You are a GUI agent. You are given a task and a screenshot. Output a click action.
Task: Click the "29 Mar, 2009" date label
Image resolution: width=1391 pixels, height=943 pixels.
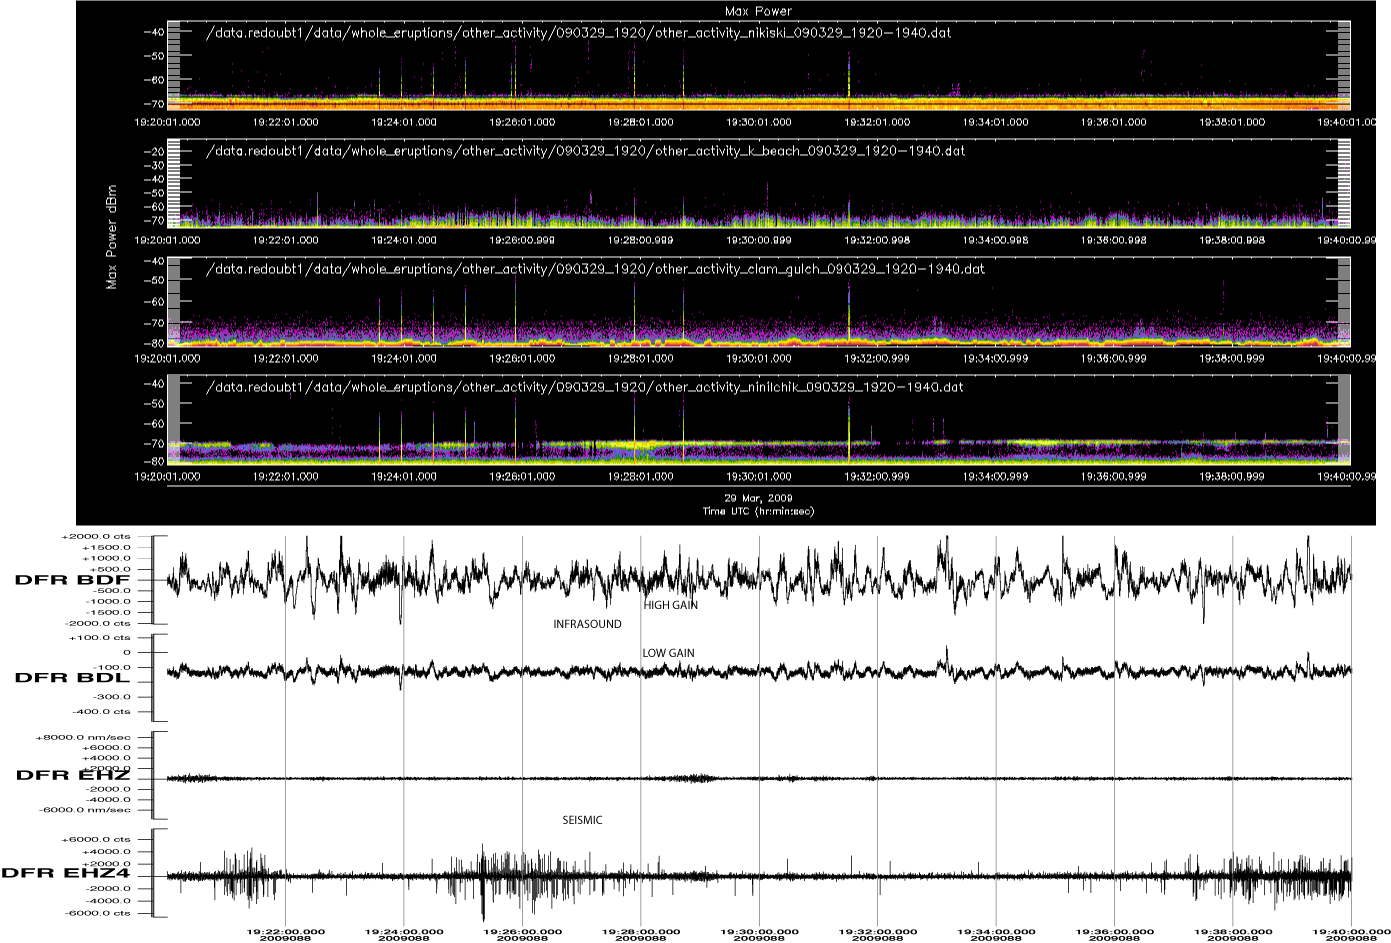pyautogui.click(x=759, y=497)
